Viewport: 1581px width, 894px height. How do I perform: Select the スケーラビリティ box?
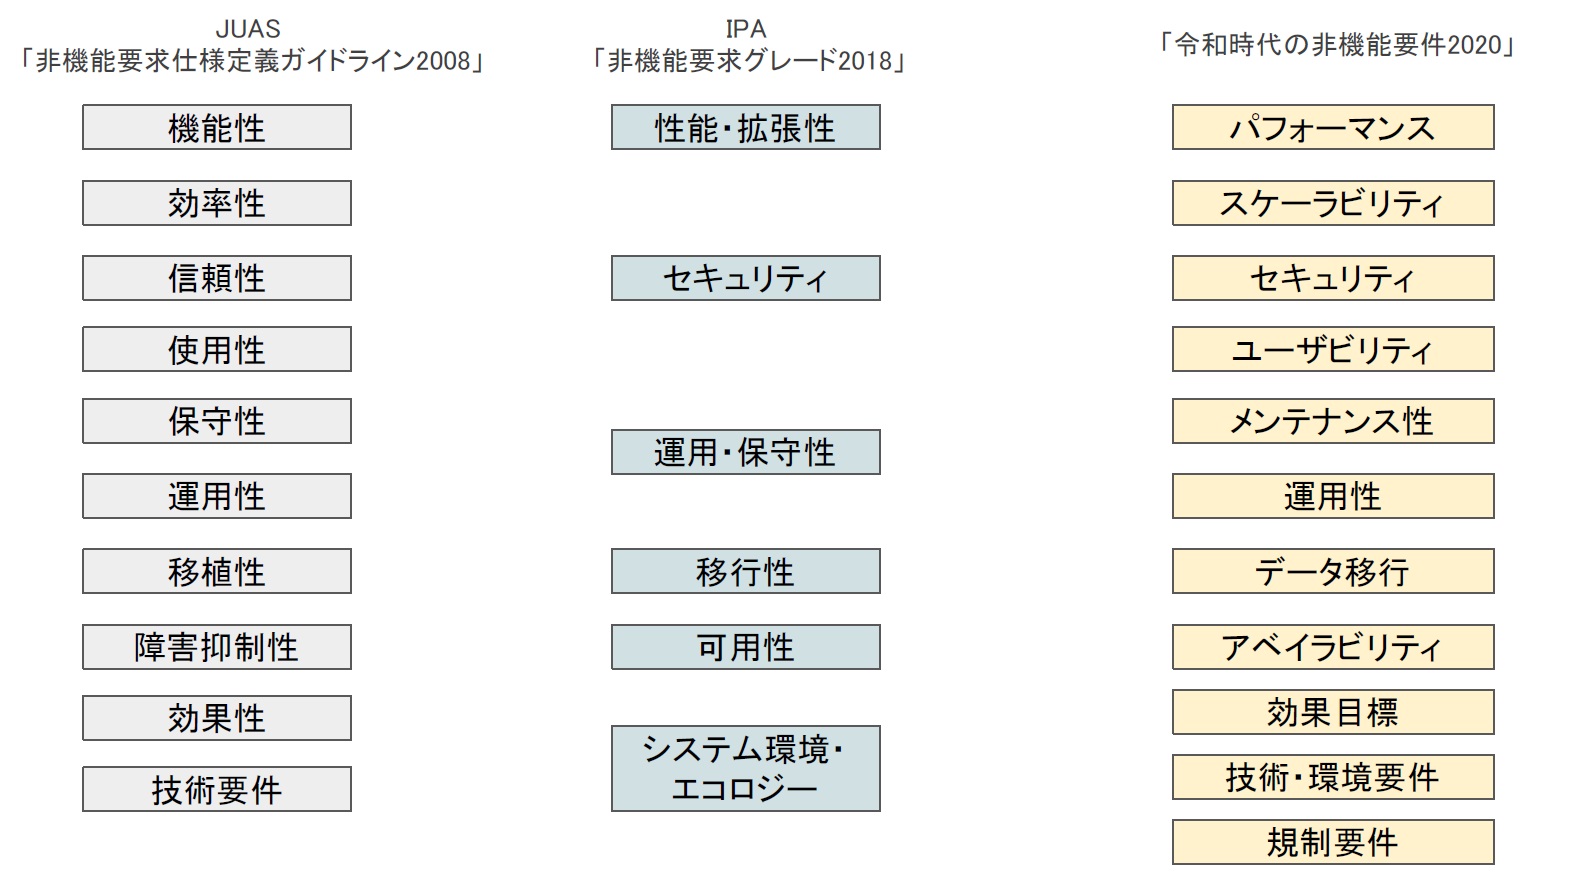[x=1333, y=203]
